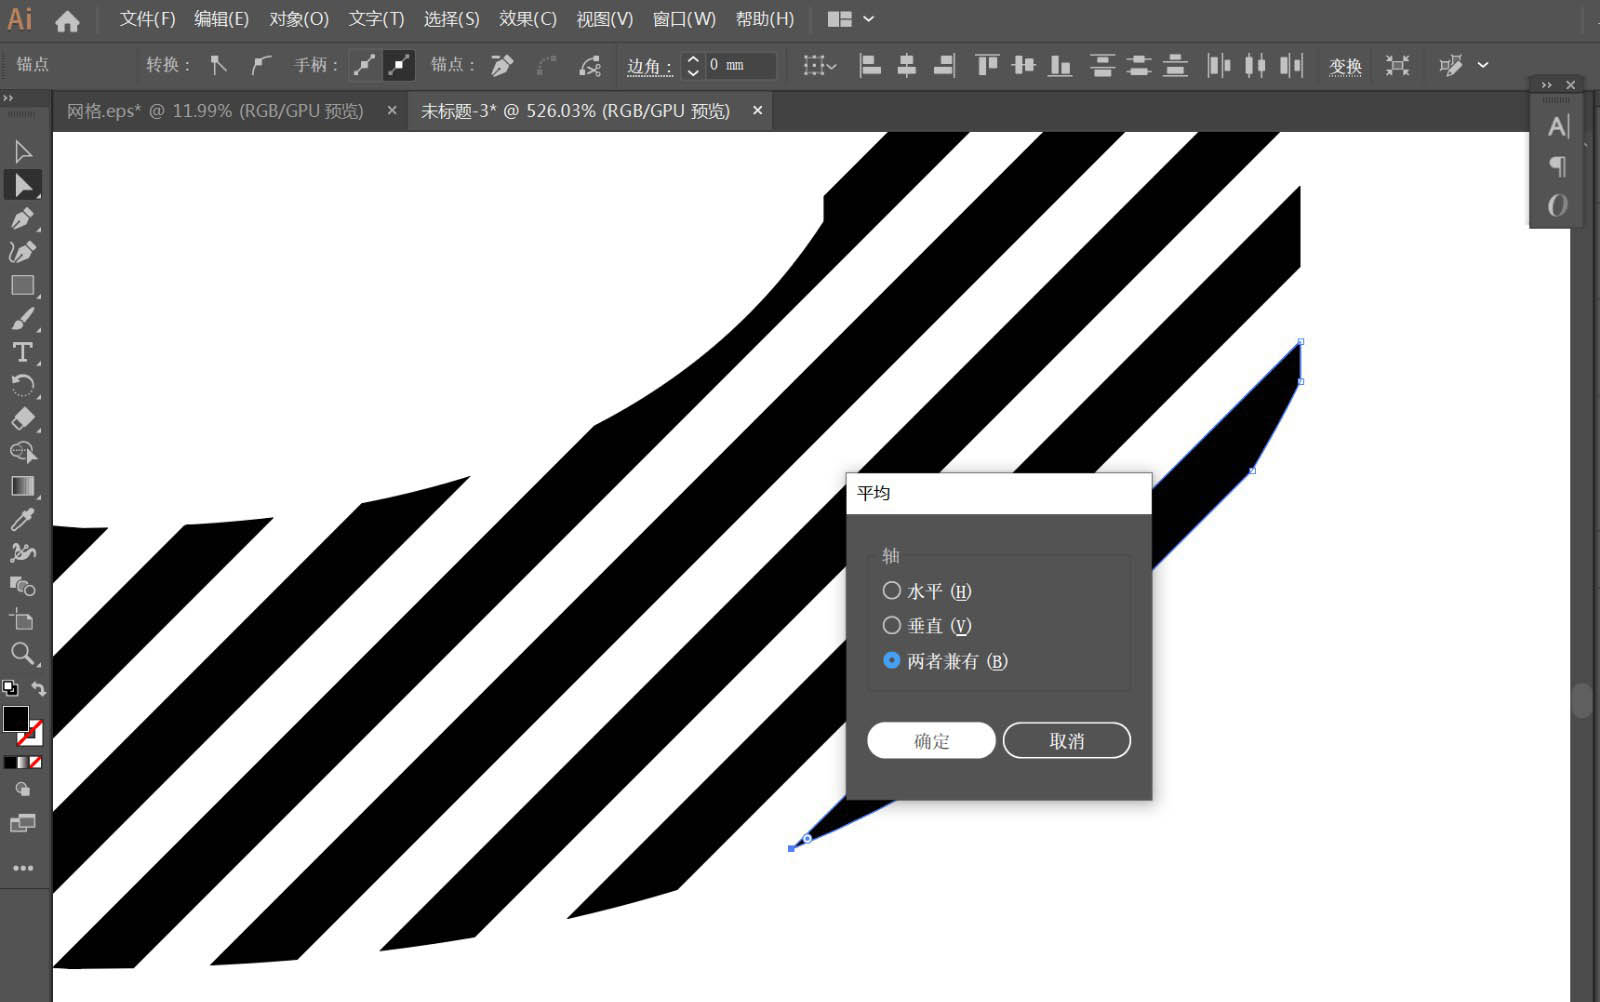Select the Eraser tool
The height and width of the screenshot is (1002, 1600).
point(23,418)
